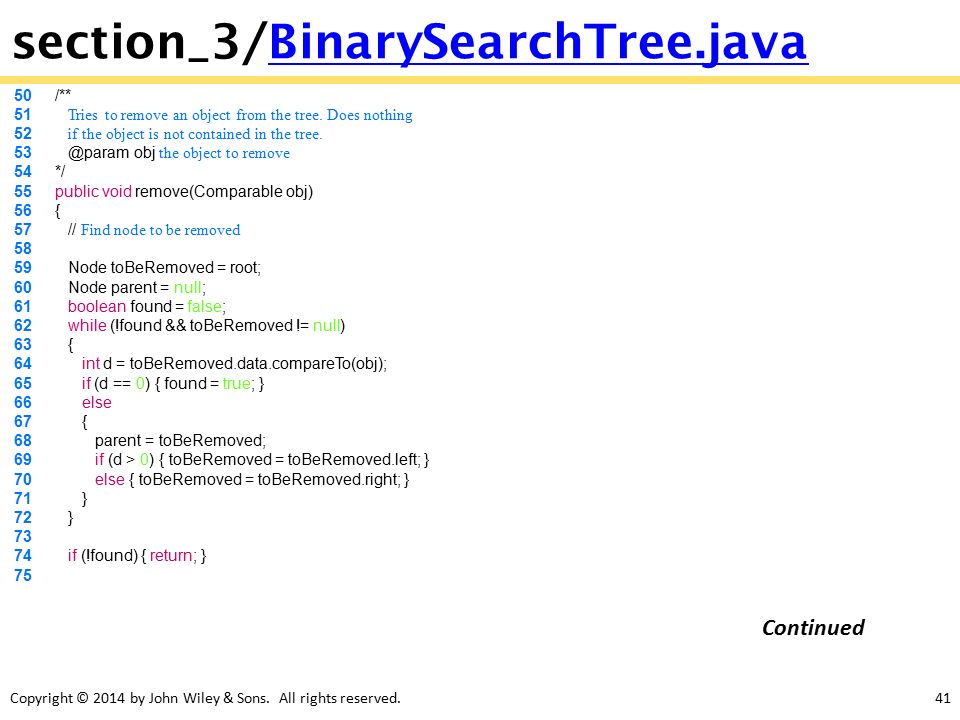960x720 pixels.
Task: Click the 'else' keyword on line 66
Action: (x=97, y=403)
